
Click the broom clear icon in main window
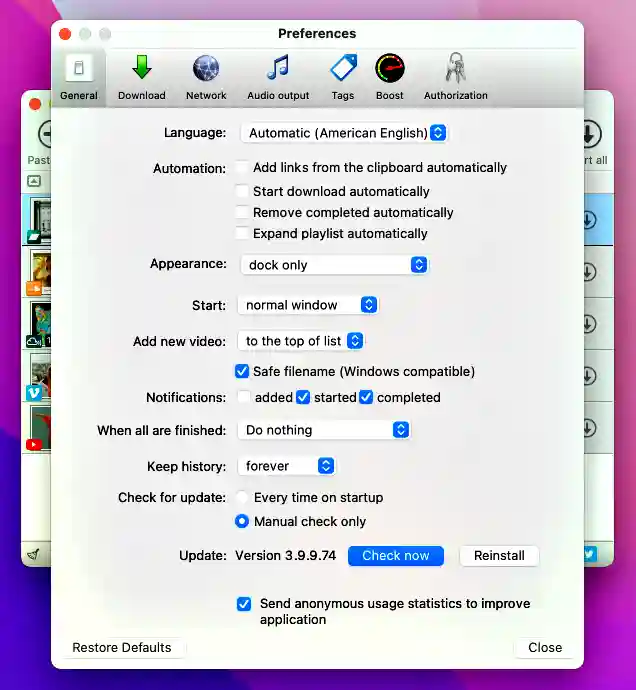coord(33,554)
